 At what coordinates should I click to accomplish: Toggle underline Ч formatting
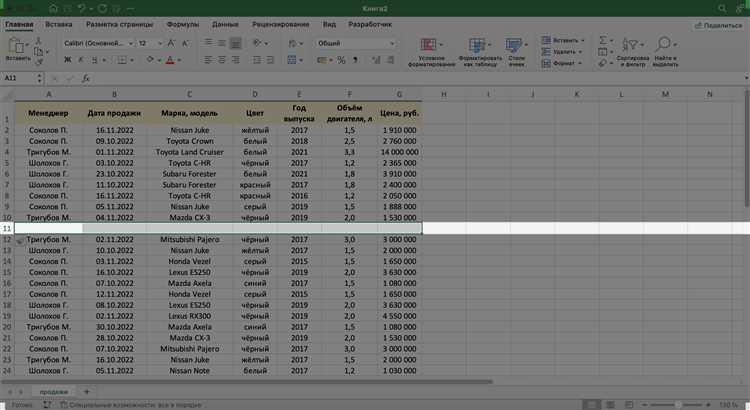(x=94, y=60)
